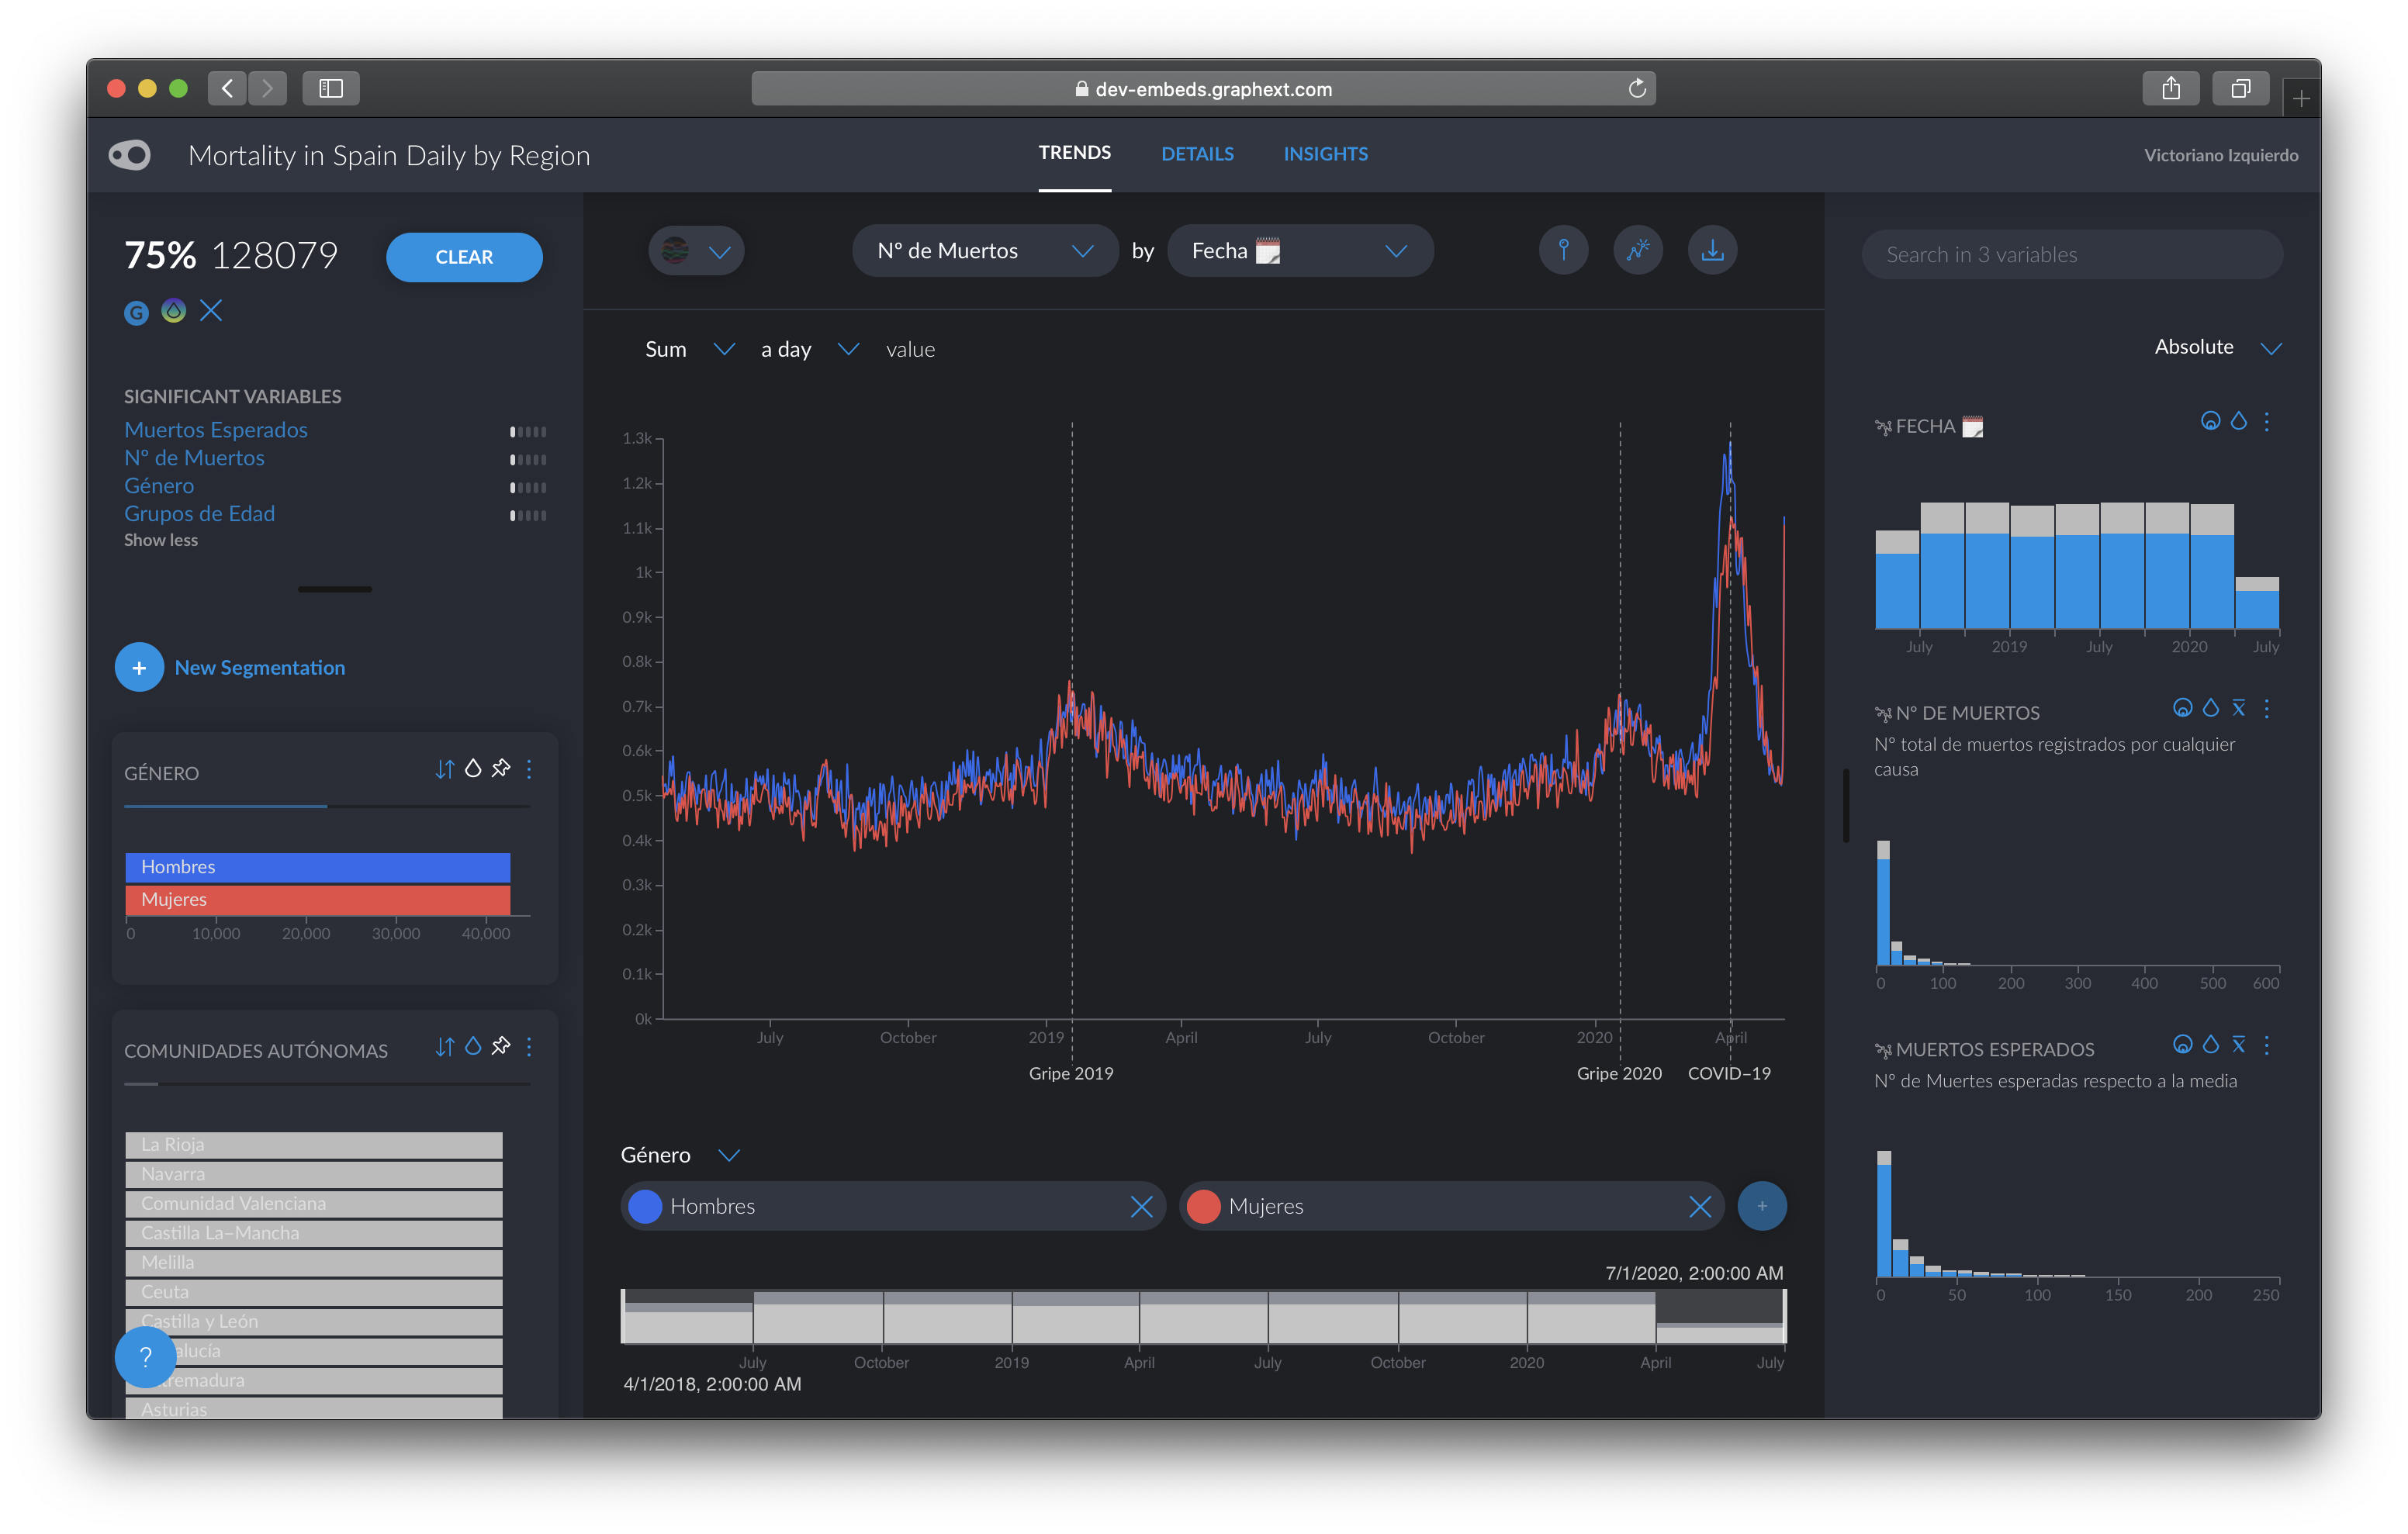Screen dimensions: 2408x1534
Task: Sort Comunidades Autónomas card values
Action: click(445, 1047)
